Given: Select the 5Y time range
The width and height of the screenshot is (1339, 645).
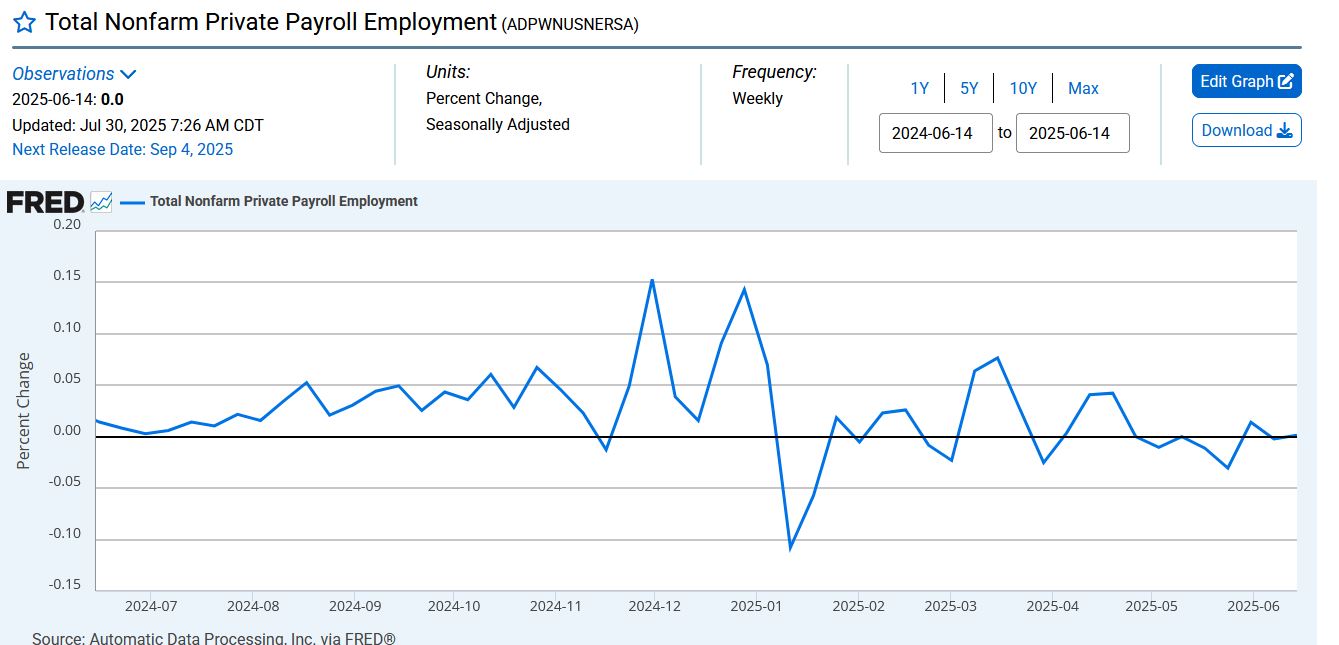Looking at the screenshot, I should pyautogui.click(x=969, y=88).
